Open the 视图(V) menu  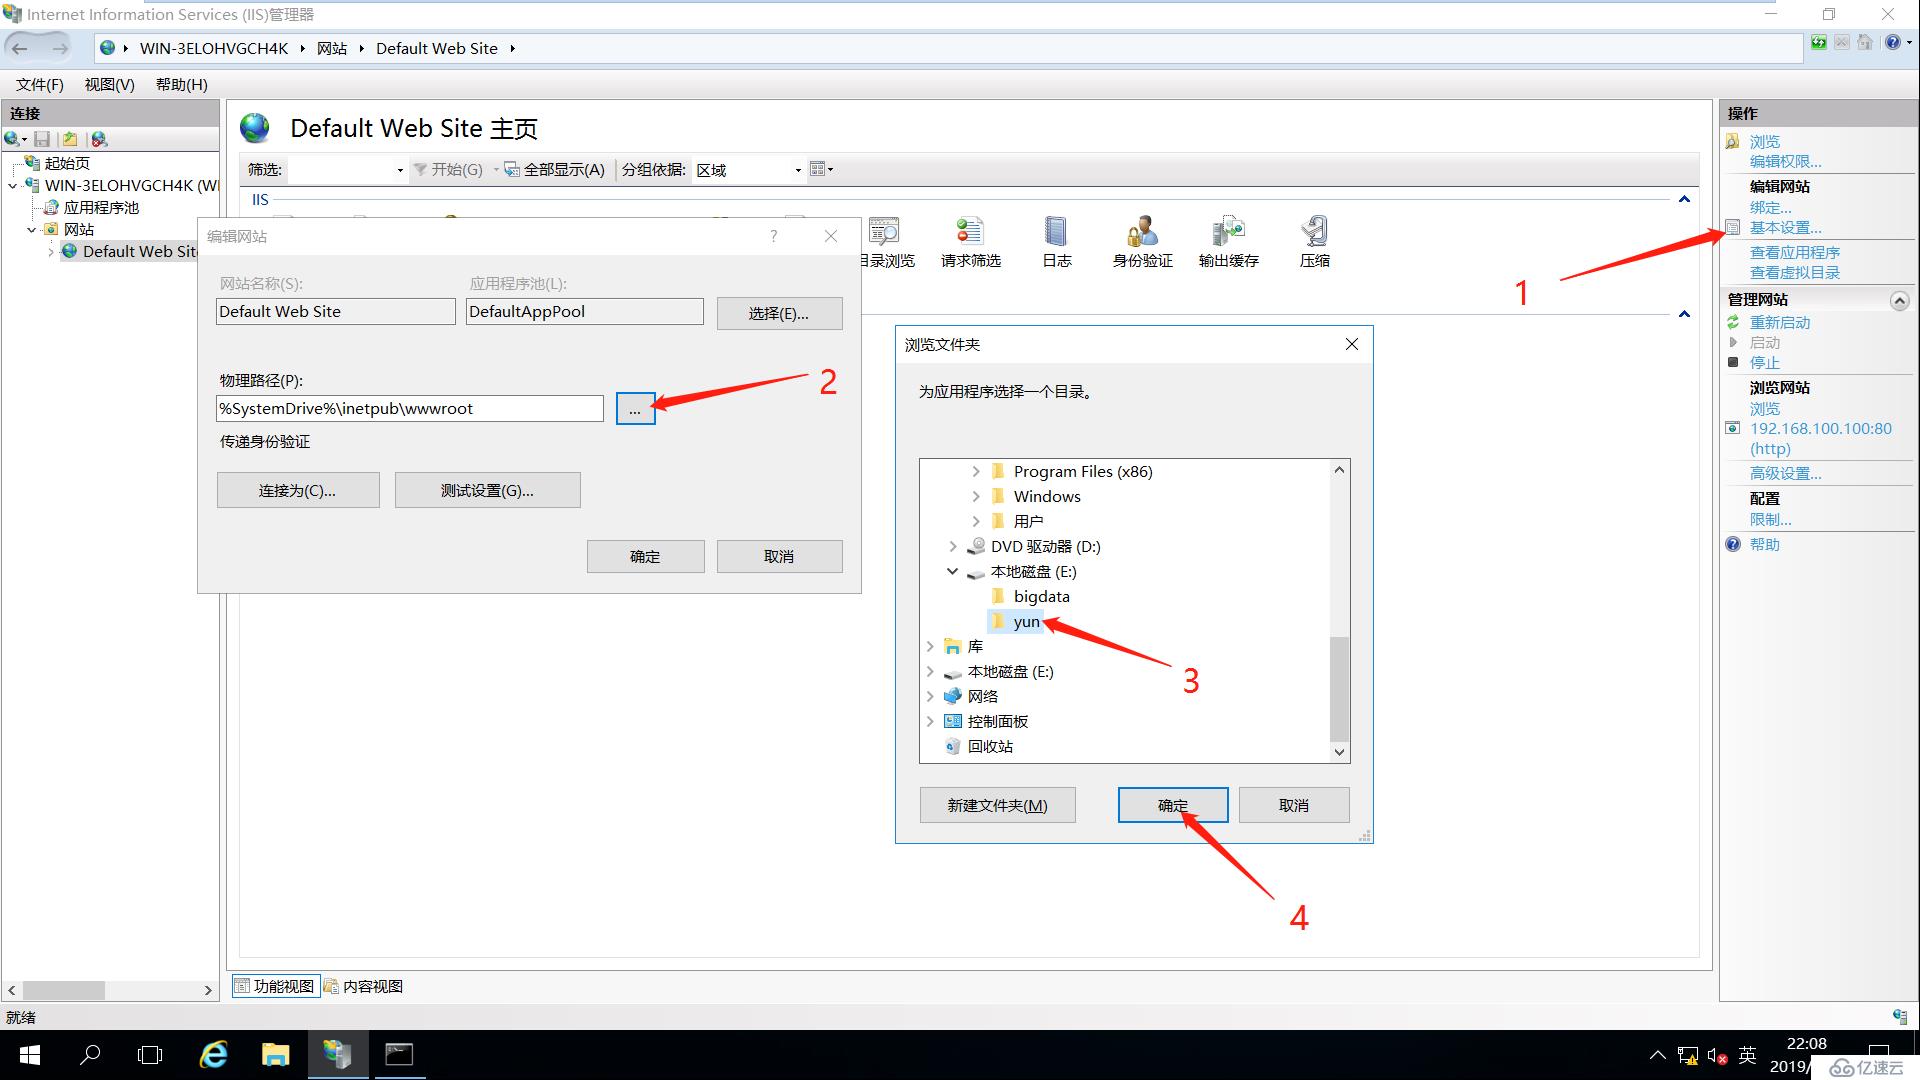[110, 84]
